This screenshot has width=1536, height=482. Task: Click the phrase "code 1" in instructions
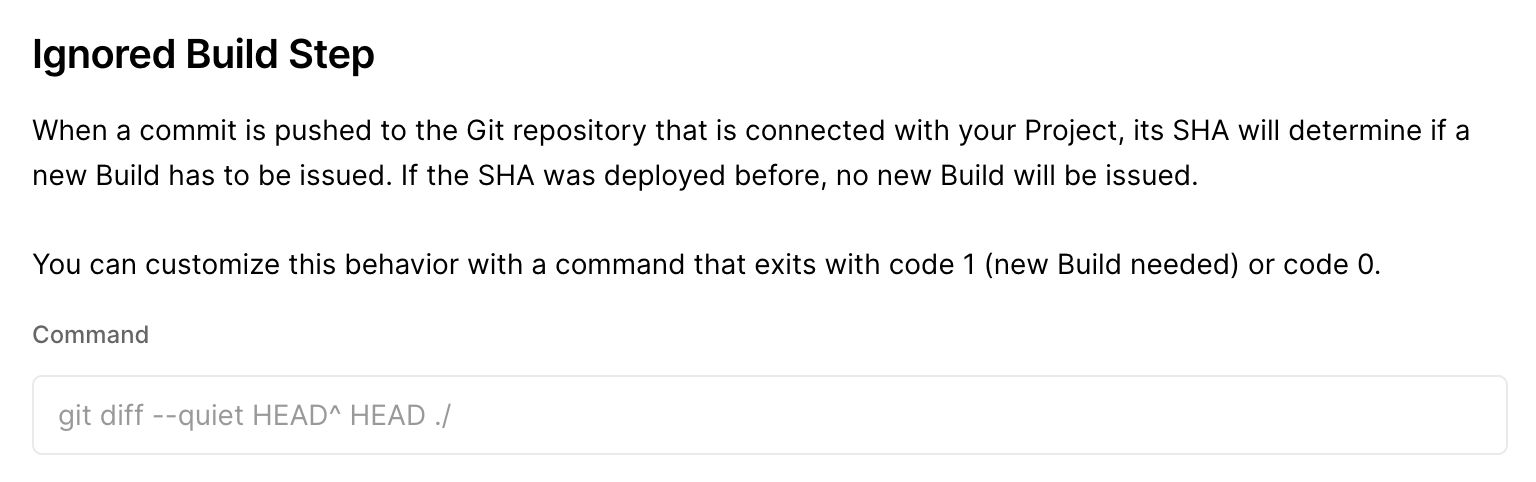[924, 266]
